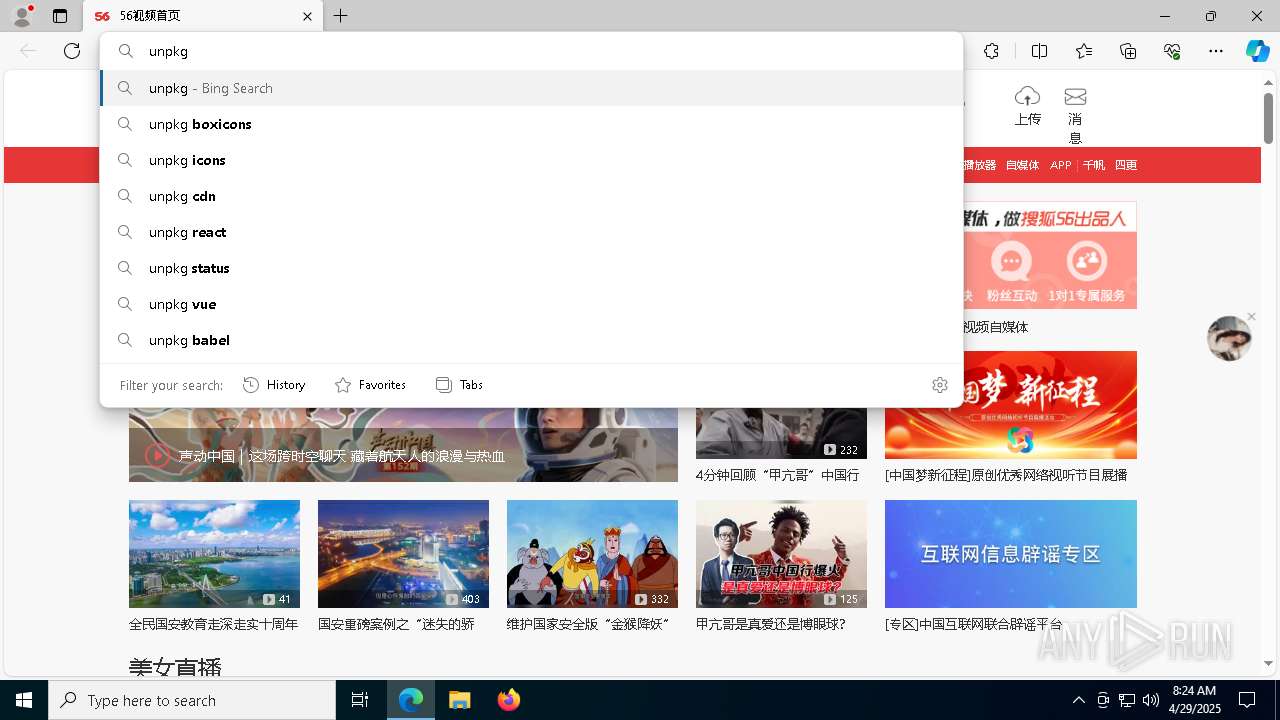
Task: Open address bar search settings gear
Action: 939,385
